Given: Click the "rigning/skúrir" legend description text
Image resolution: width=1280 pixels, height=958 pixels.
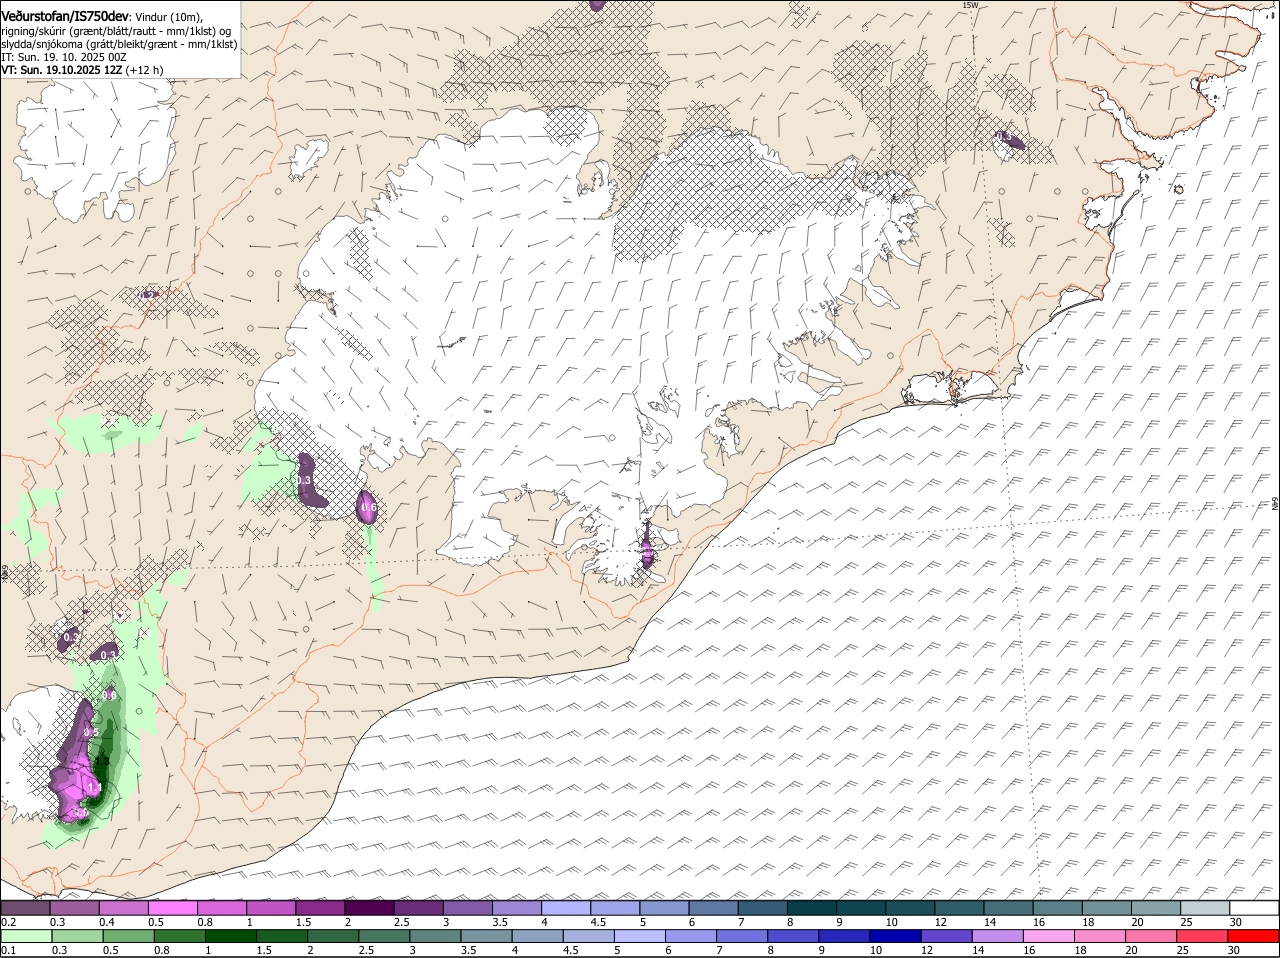Looking at the screenshot, I should pyautogui.click(x=33, y=31).
